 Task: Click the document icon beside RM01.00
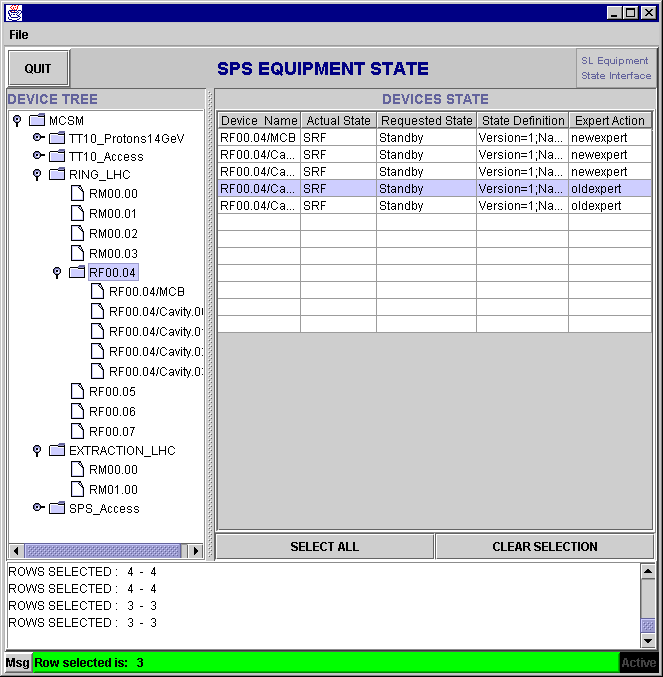(x=77, y=489)
